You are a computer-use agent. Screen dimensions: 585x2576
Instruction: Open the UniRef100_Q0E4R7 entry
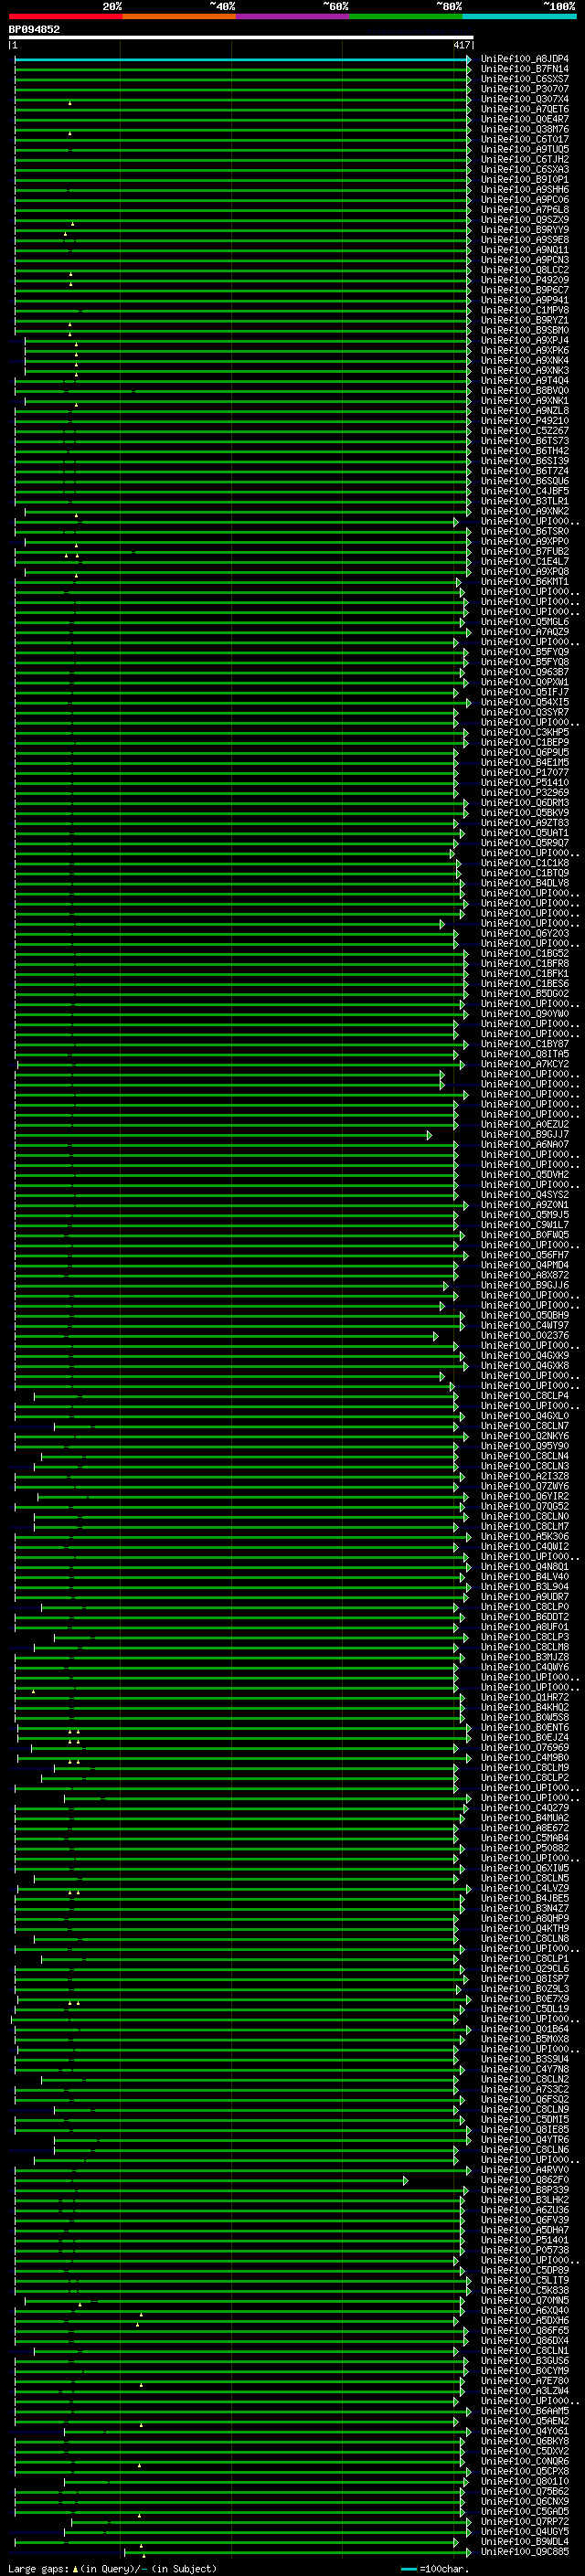pyautogui.click(x=524, y=119)
